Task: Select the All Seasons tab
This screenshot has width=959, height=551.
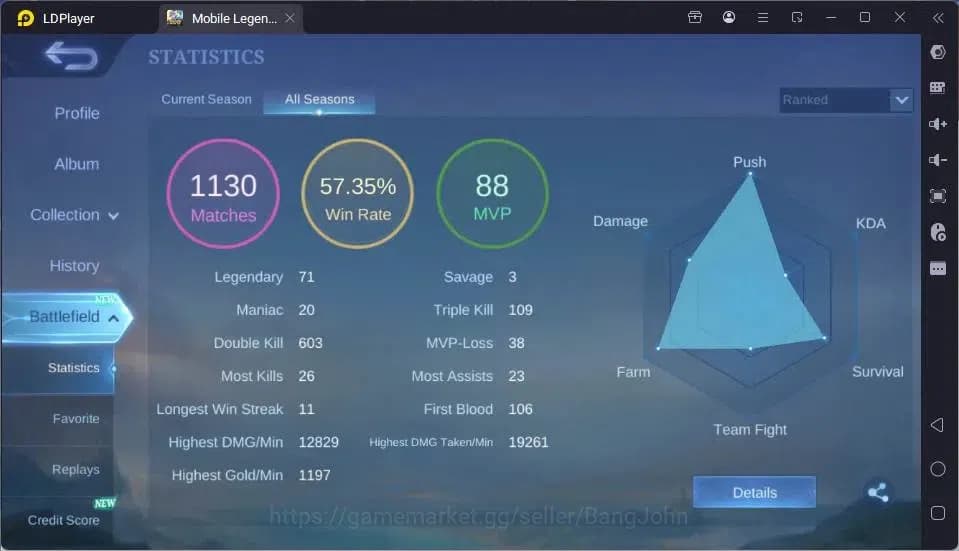Action: click(x=319, y=100)
